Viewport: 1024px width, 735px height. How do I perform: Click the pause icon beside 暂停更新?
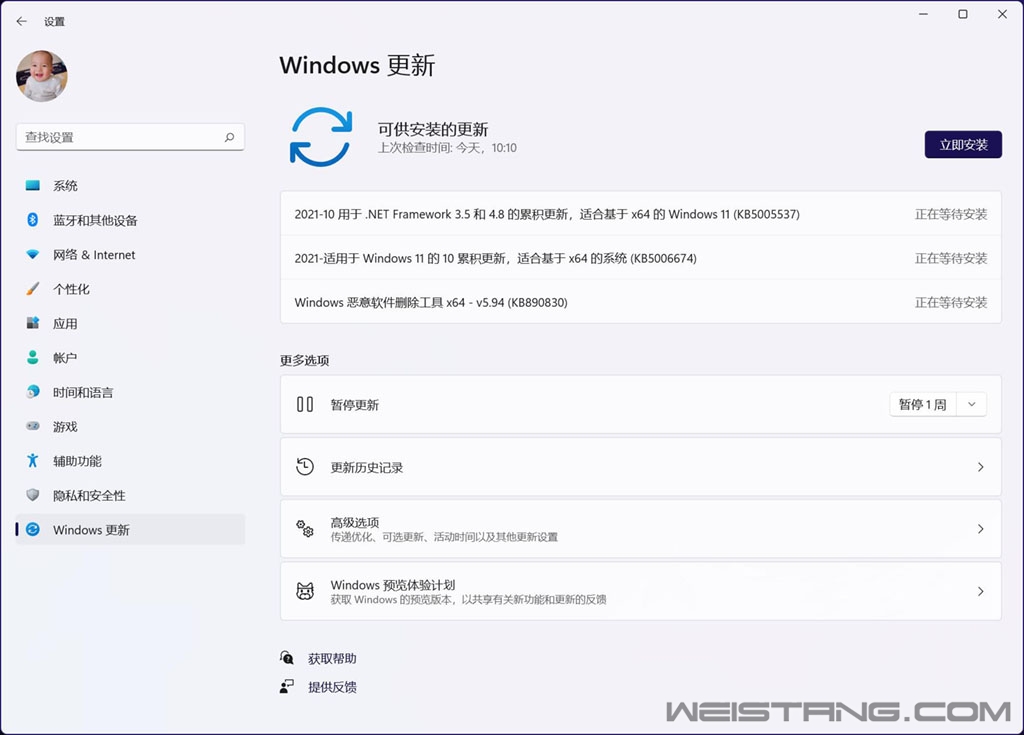click(x=305, y=404)
